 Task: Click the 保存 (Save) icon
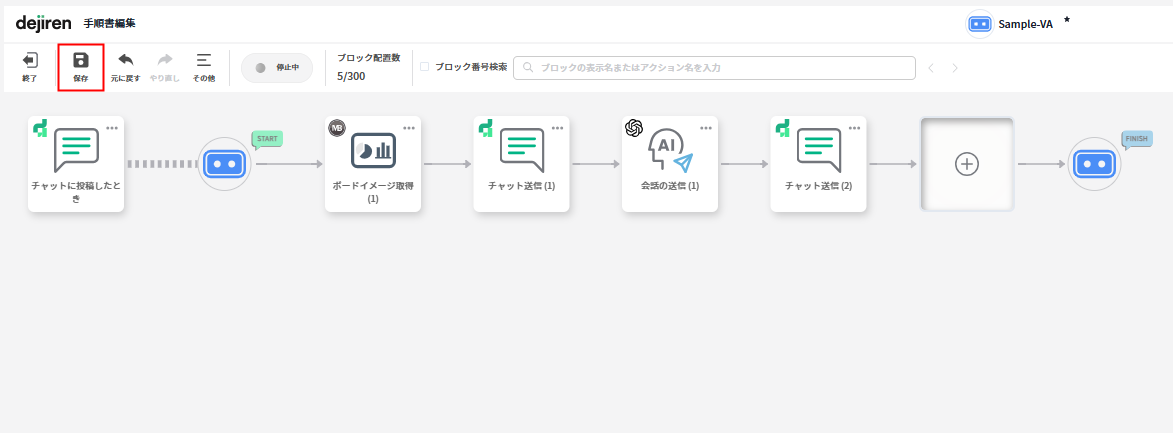pos(81,61)
